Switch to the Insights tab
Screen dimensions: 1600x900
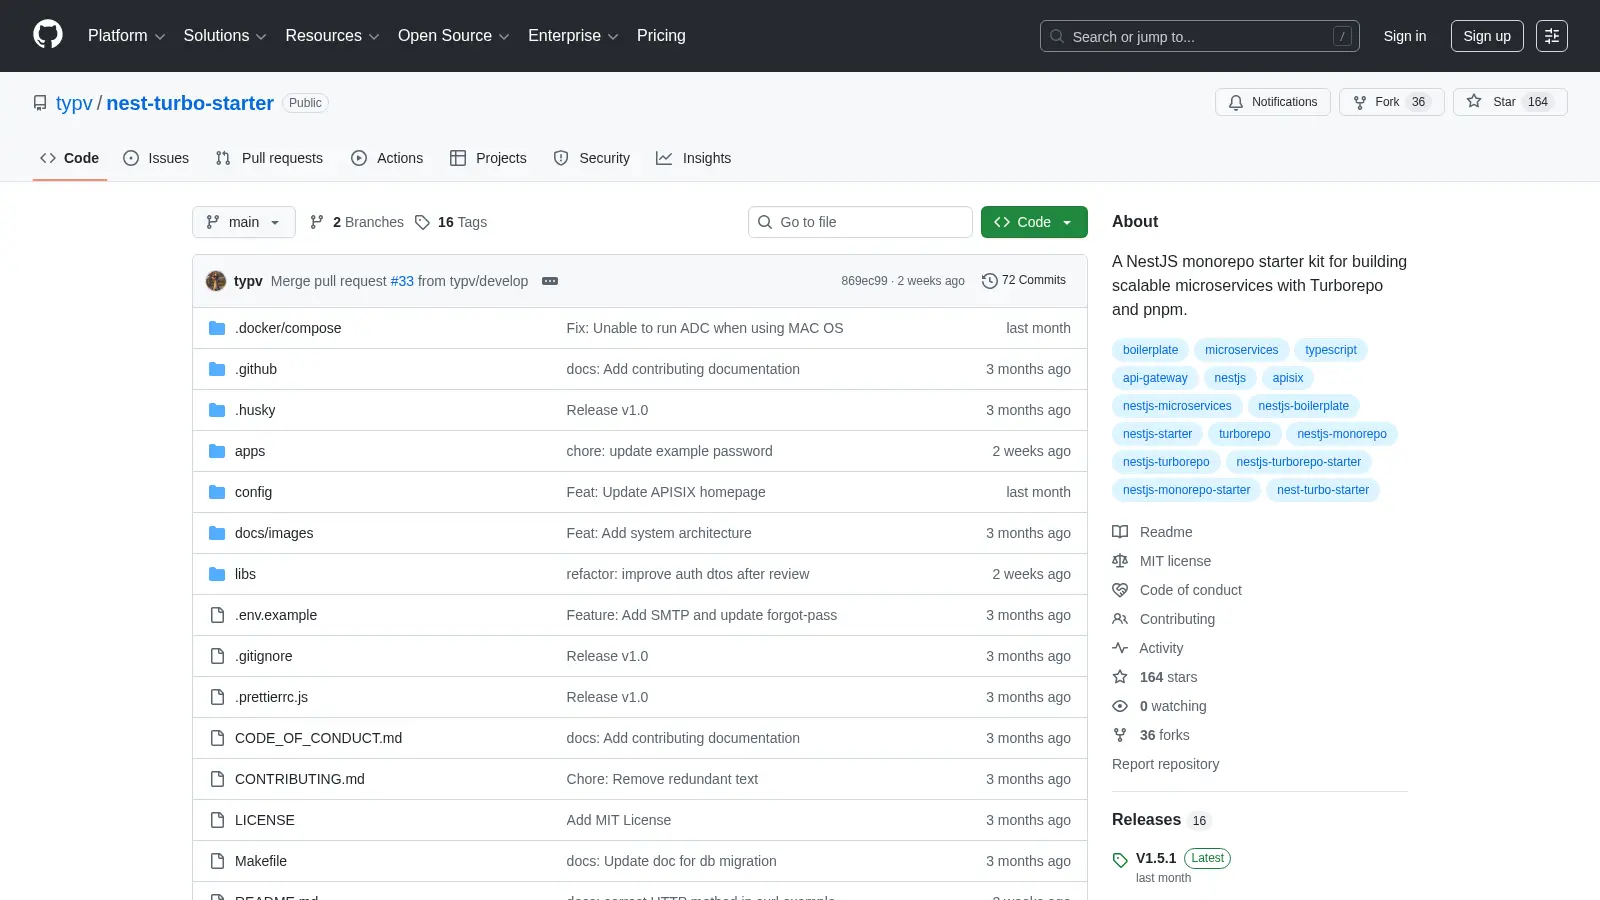click(x=694, y=158)
